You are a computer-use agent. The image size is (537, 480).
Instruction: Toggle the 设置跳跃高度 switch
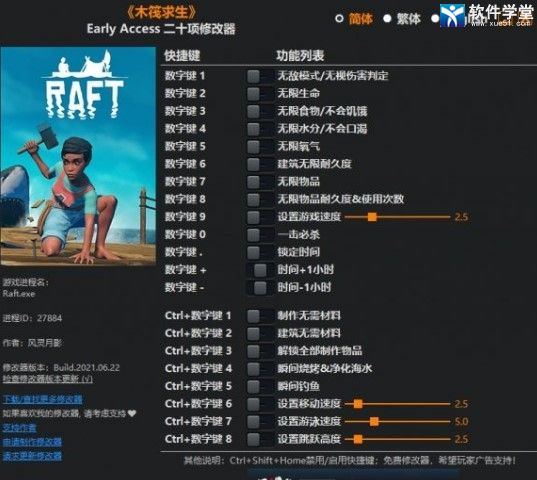tap(260, 439)
